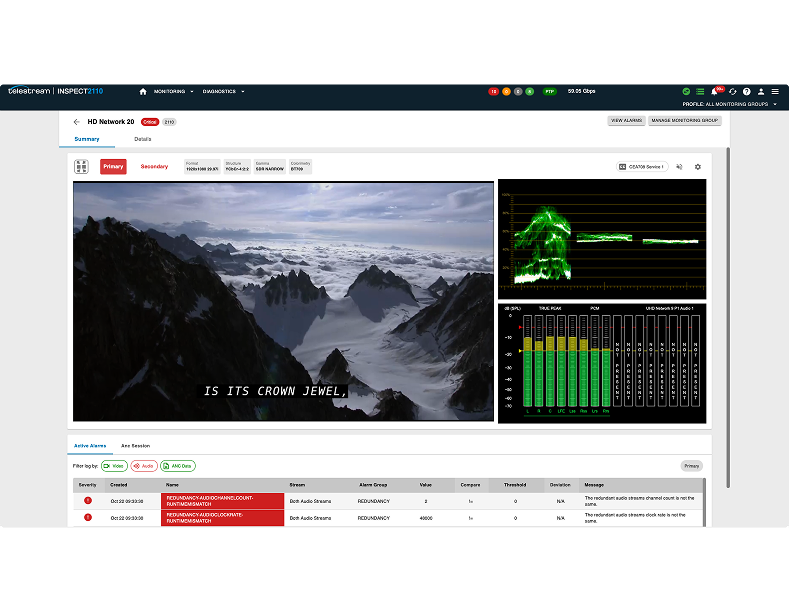789x612 pixels.
Task: Sort by Name column header
Action: (x=173, y=485)
